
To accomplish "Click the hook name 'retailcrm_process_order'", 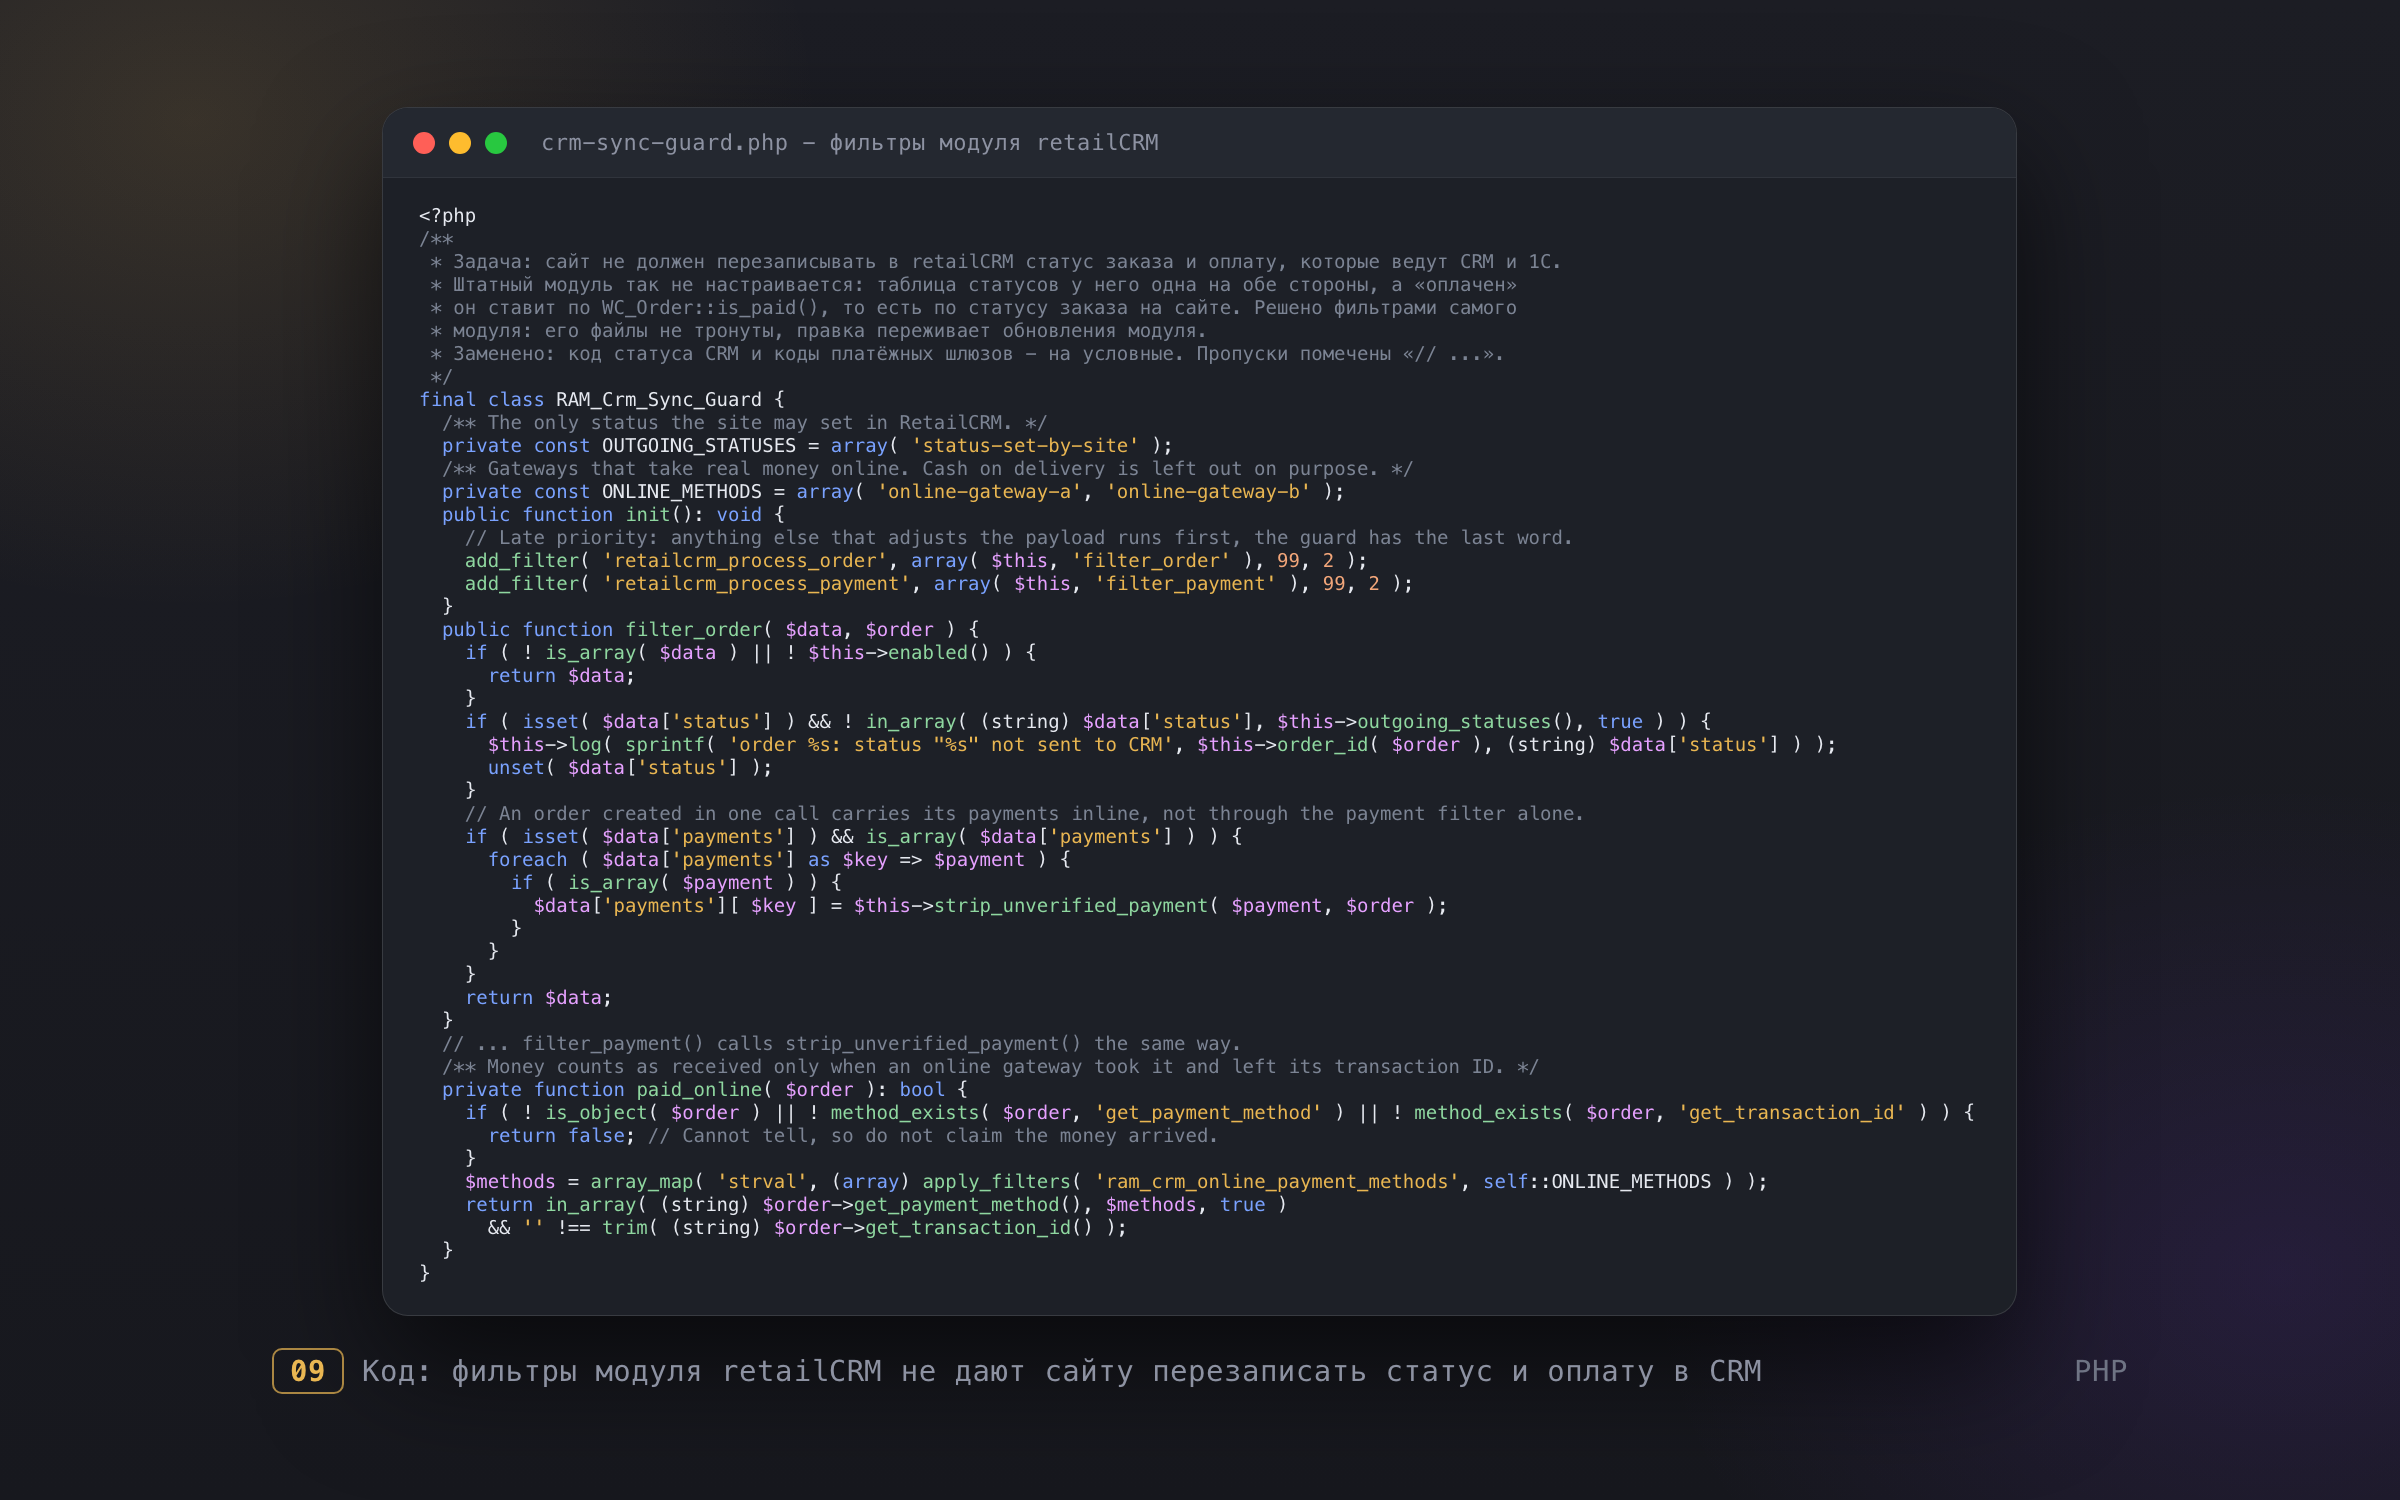I will [x=745, y=561].
